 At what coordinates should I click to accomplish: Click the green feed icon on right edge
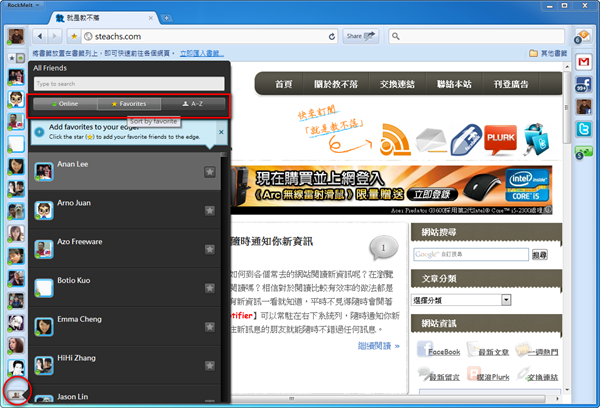click(583, 152)
